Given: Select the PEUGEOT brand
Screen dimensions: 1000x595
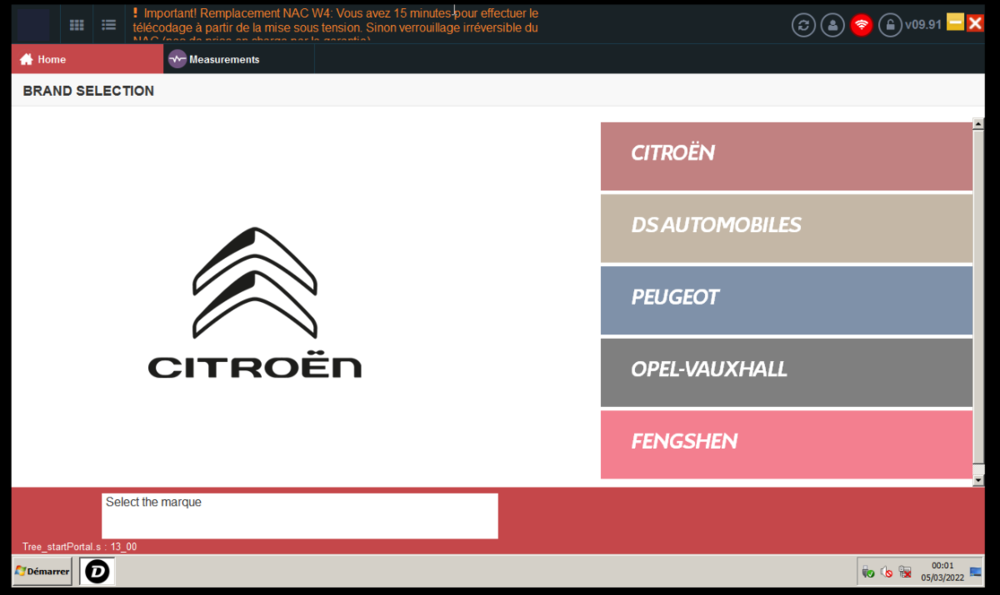Looking at the screenshot, I should [785, 298].
